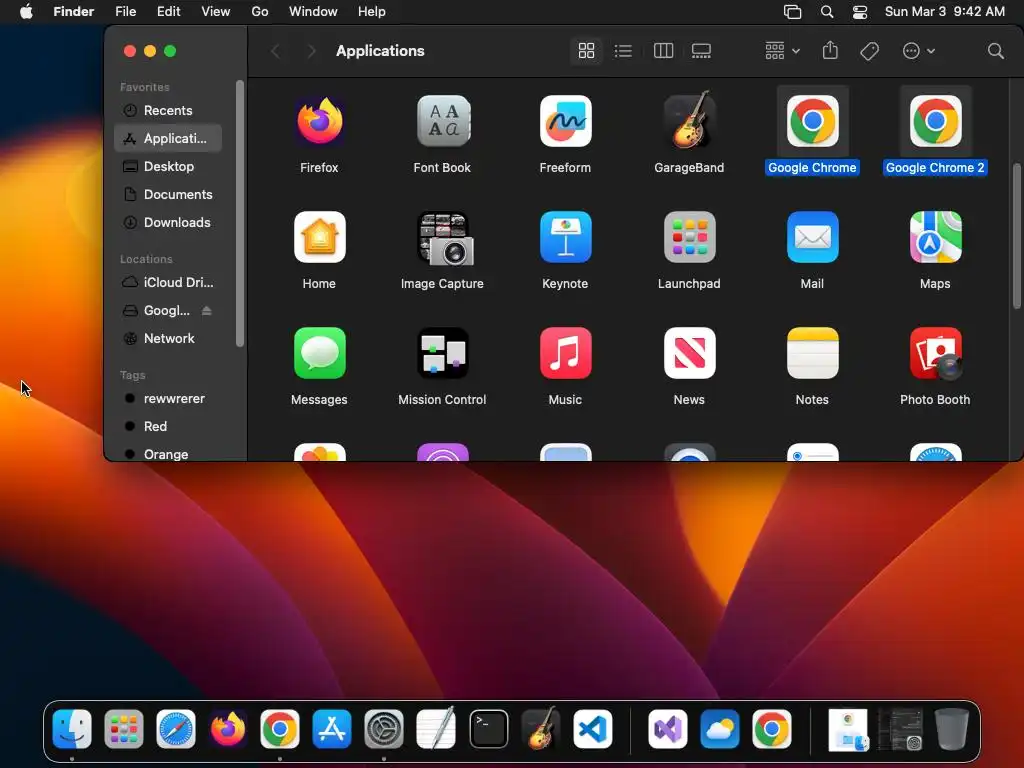Select the Messages app icon

319,353
